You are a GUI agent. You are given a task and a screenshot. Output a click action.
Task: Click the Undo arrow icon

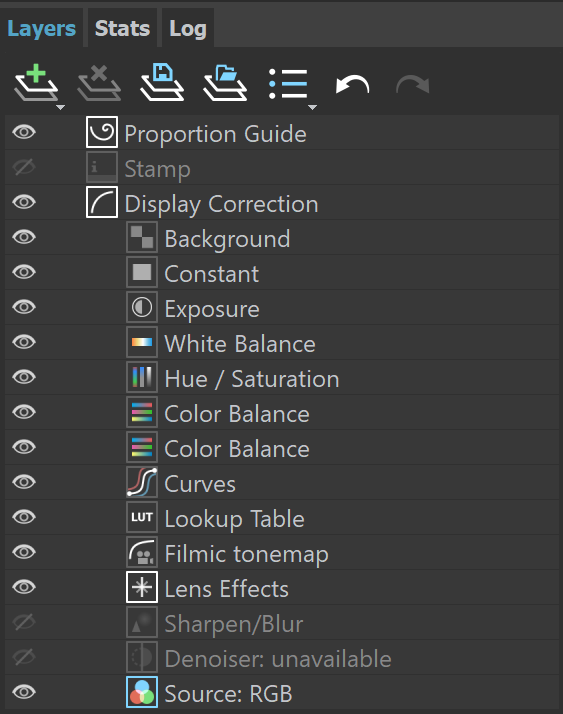[352, 84]
